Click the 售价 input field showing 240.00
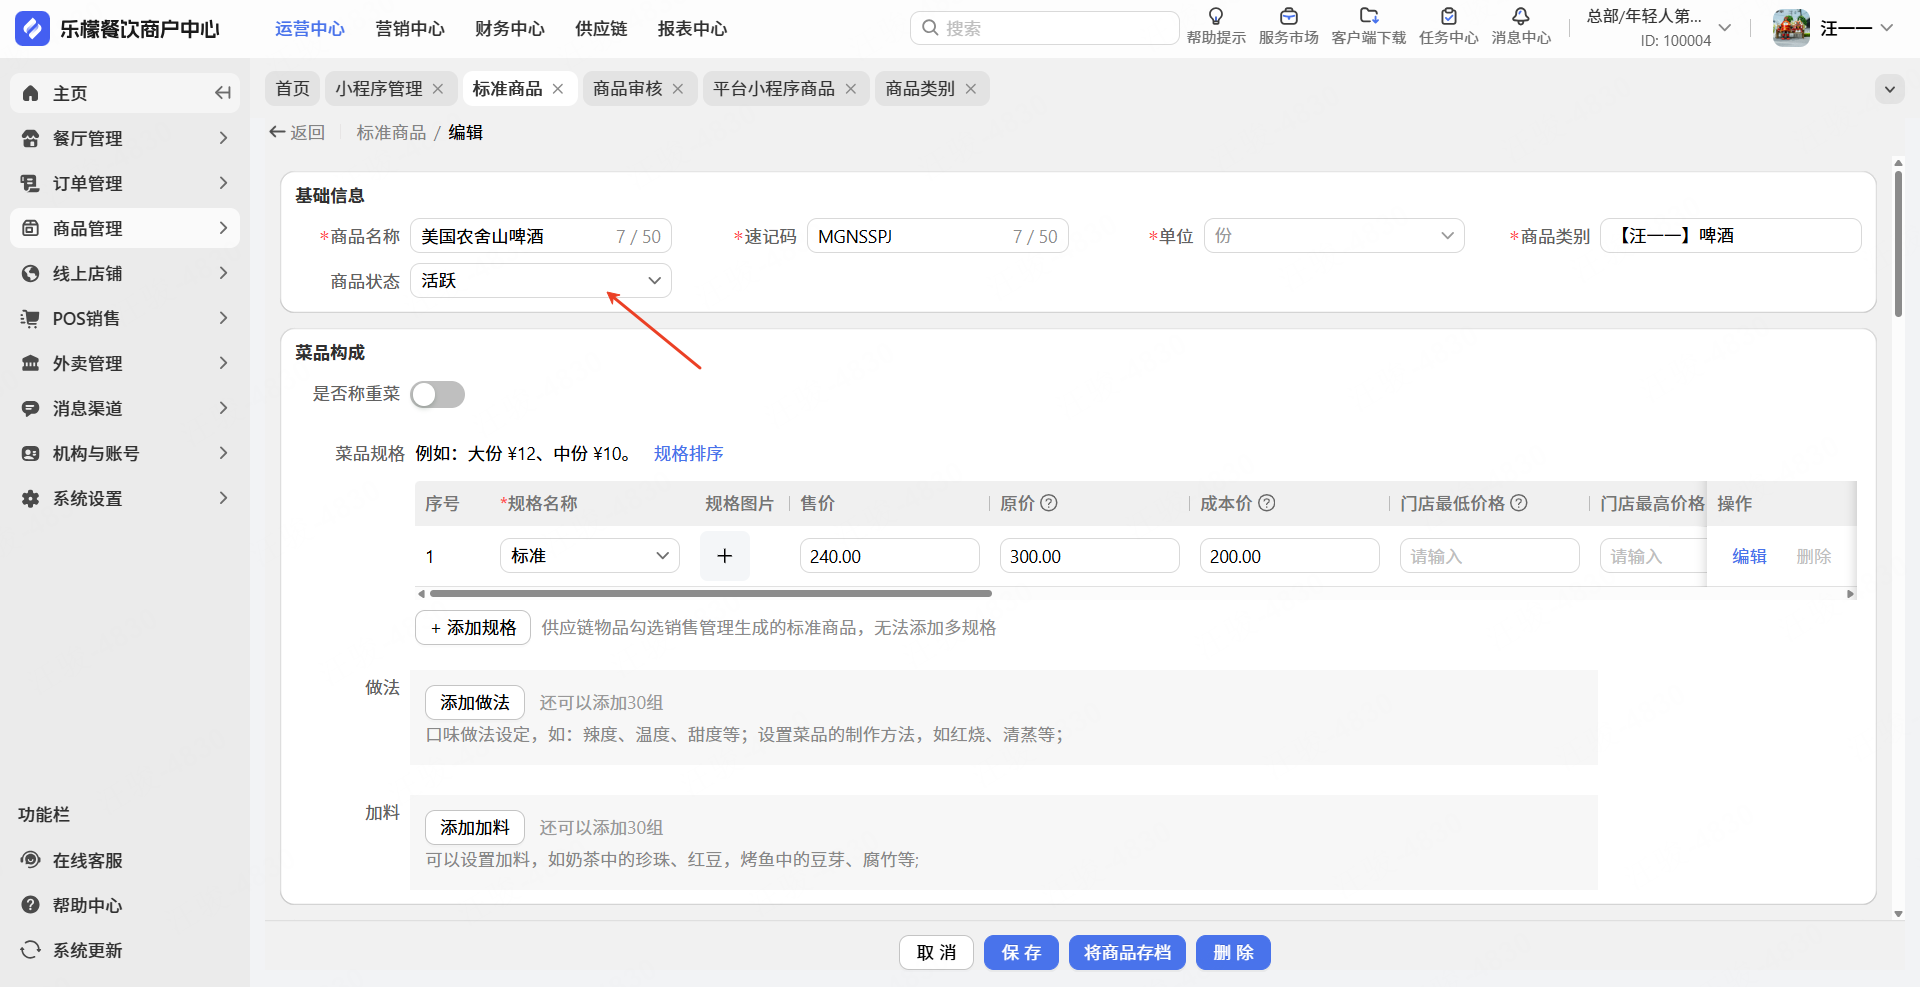 pyautogui.click(x=889, y=556)
